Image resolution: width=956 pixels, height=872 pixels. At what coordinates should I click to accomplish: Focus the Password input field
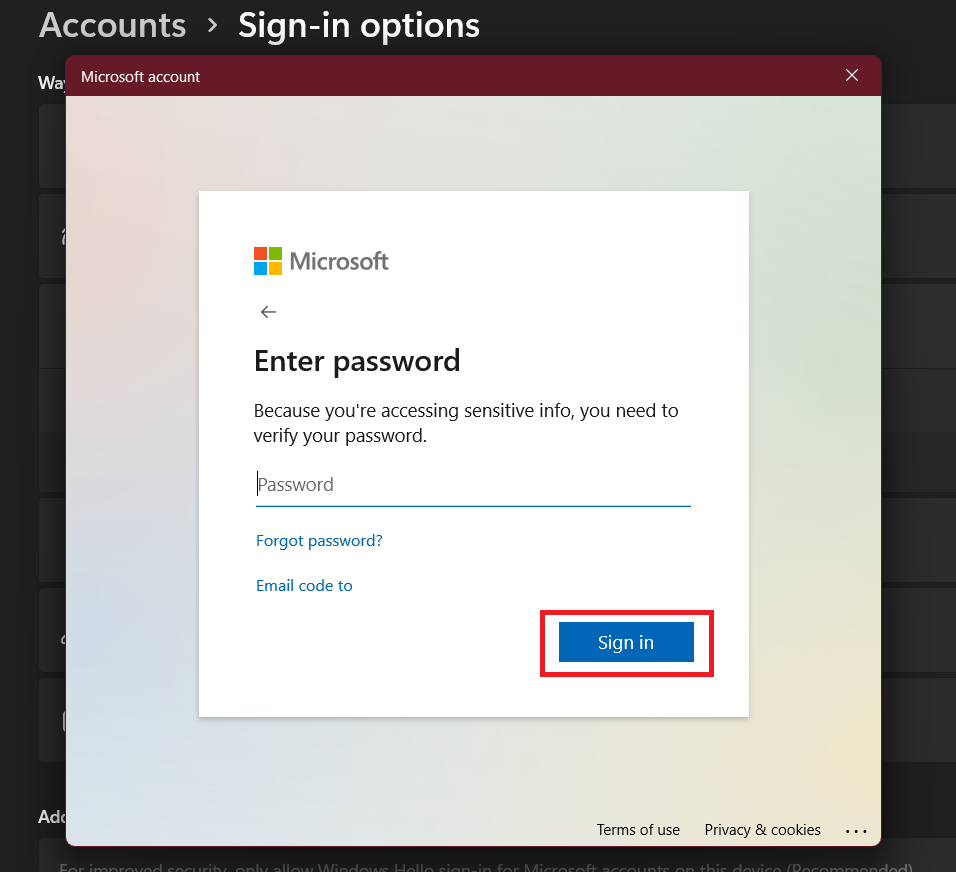coord(472,485)
